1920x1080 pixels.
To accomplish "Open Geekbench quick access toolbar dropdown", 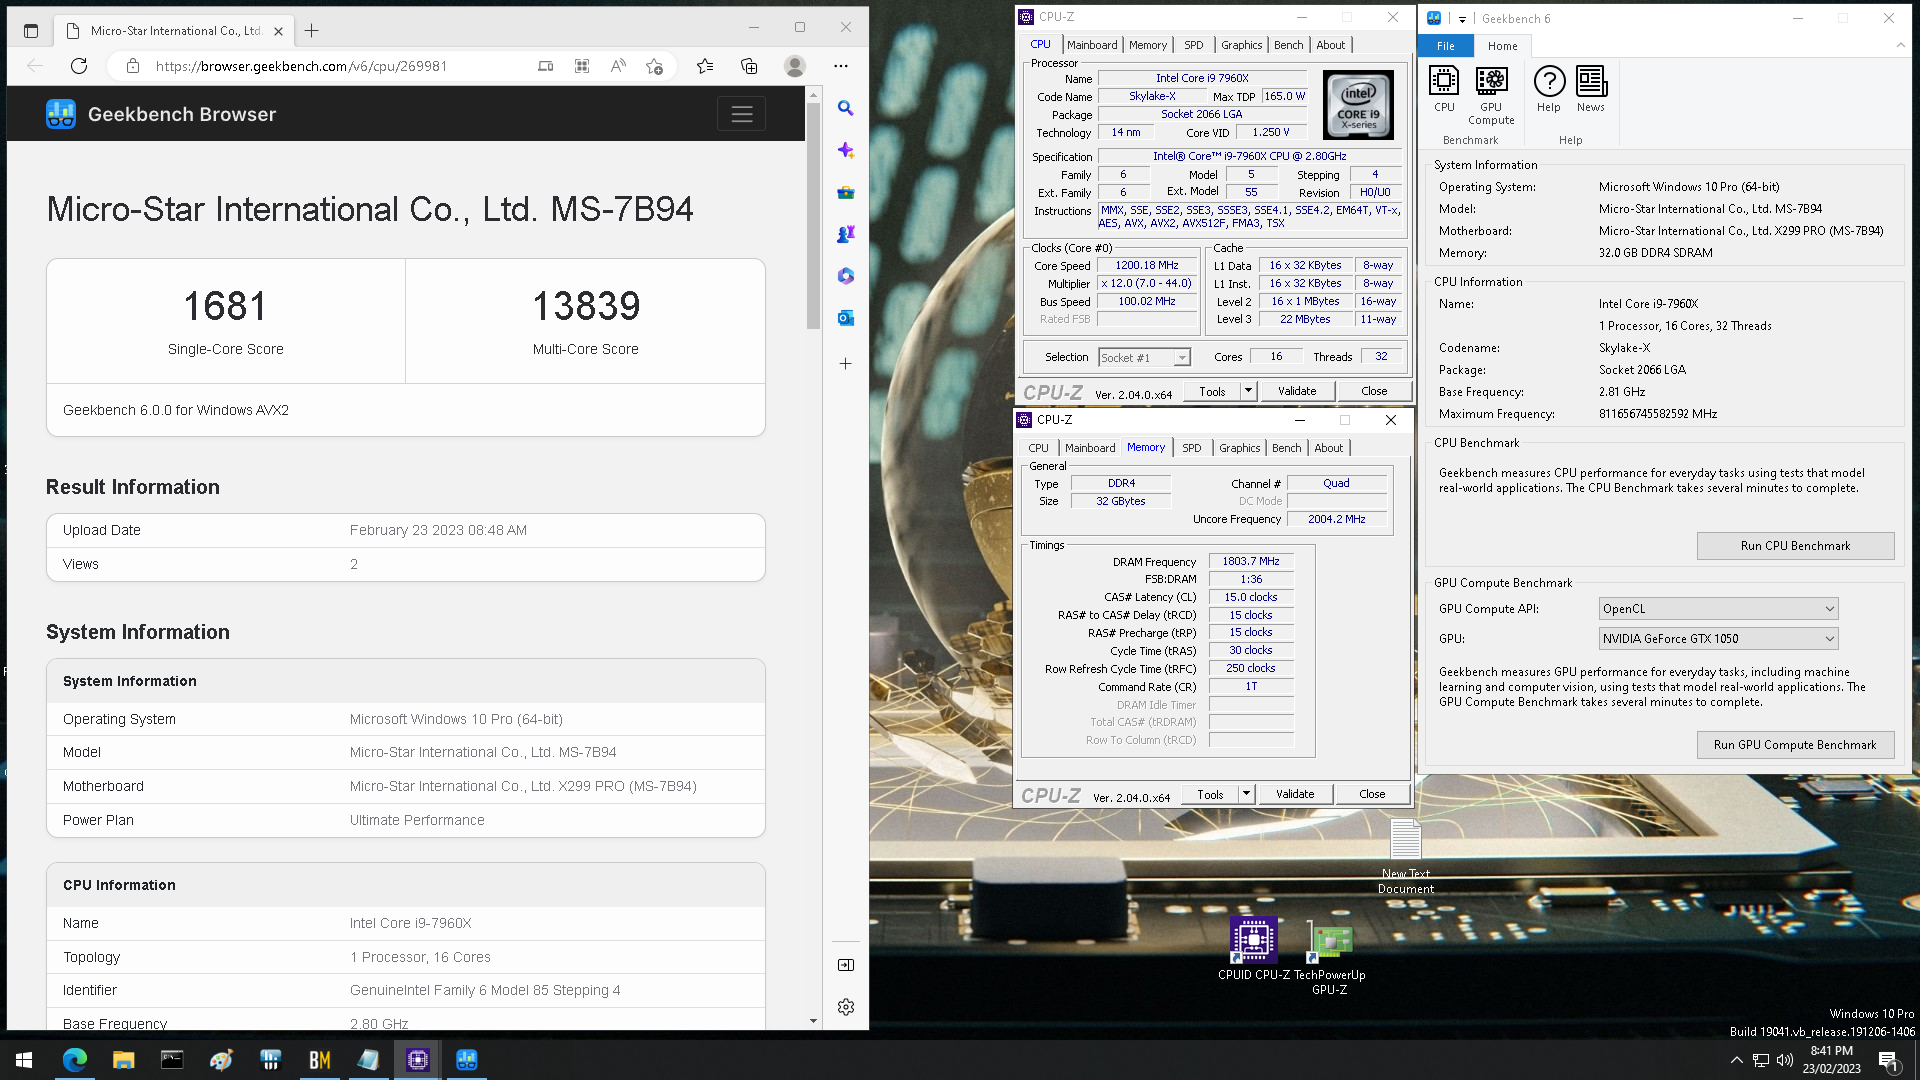I will (1462, 19).
